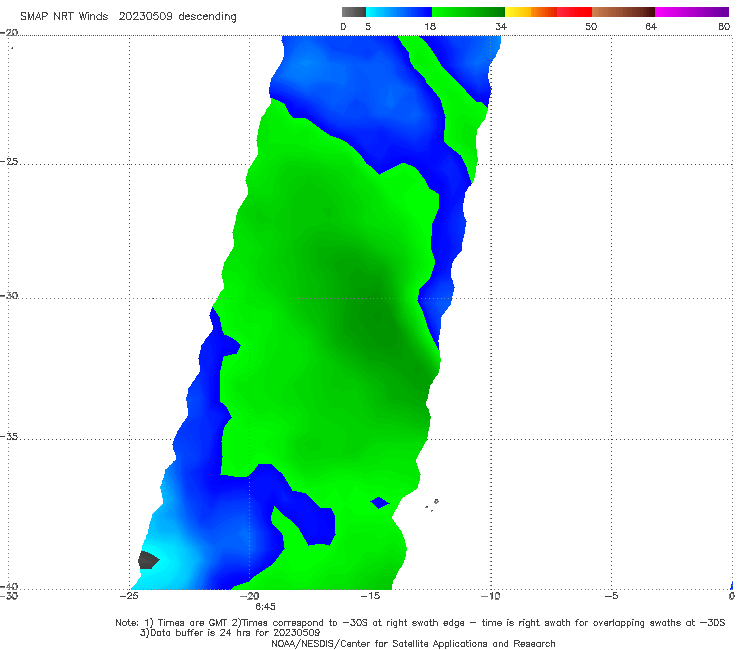The width and height of the screenshot is (740, 650).
Task: Click the longitude axis label '-25'
Action: point(129,596)
